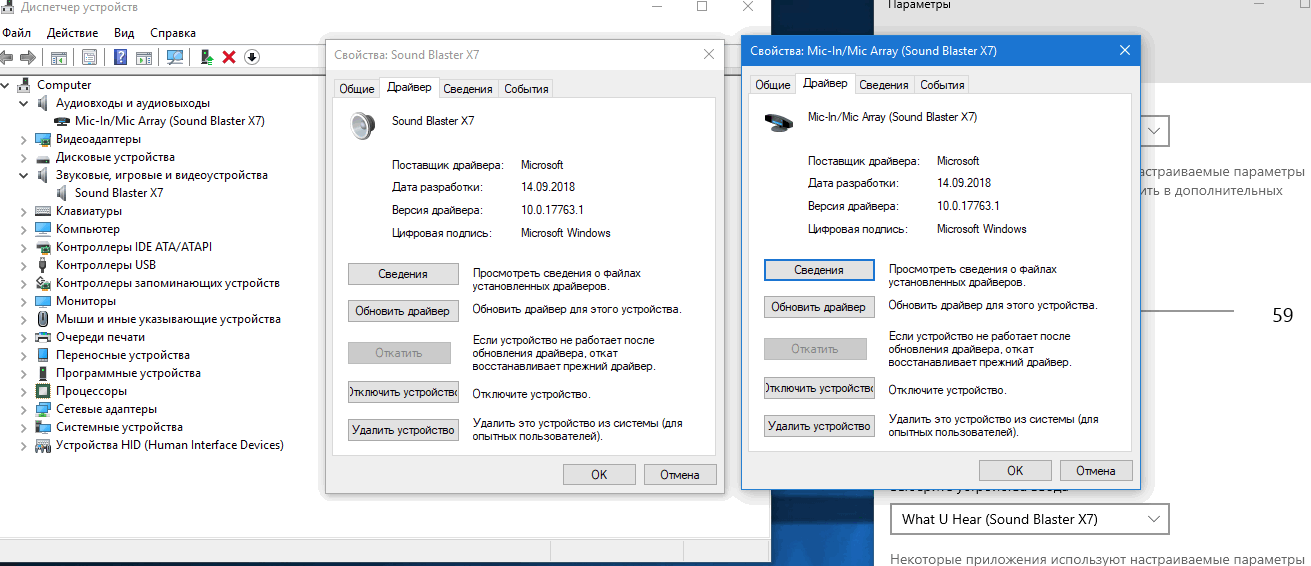Open События tab in Mic-In/Mic Array properties
Image resolution: width=1311 pixels, height=566 pixels.
click(x=942, y=85)
